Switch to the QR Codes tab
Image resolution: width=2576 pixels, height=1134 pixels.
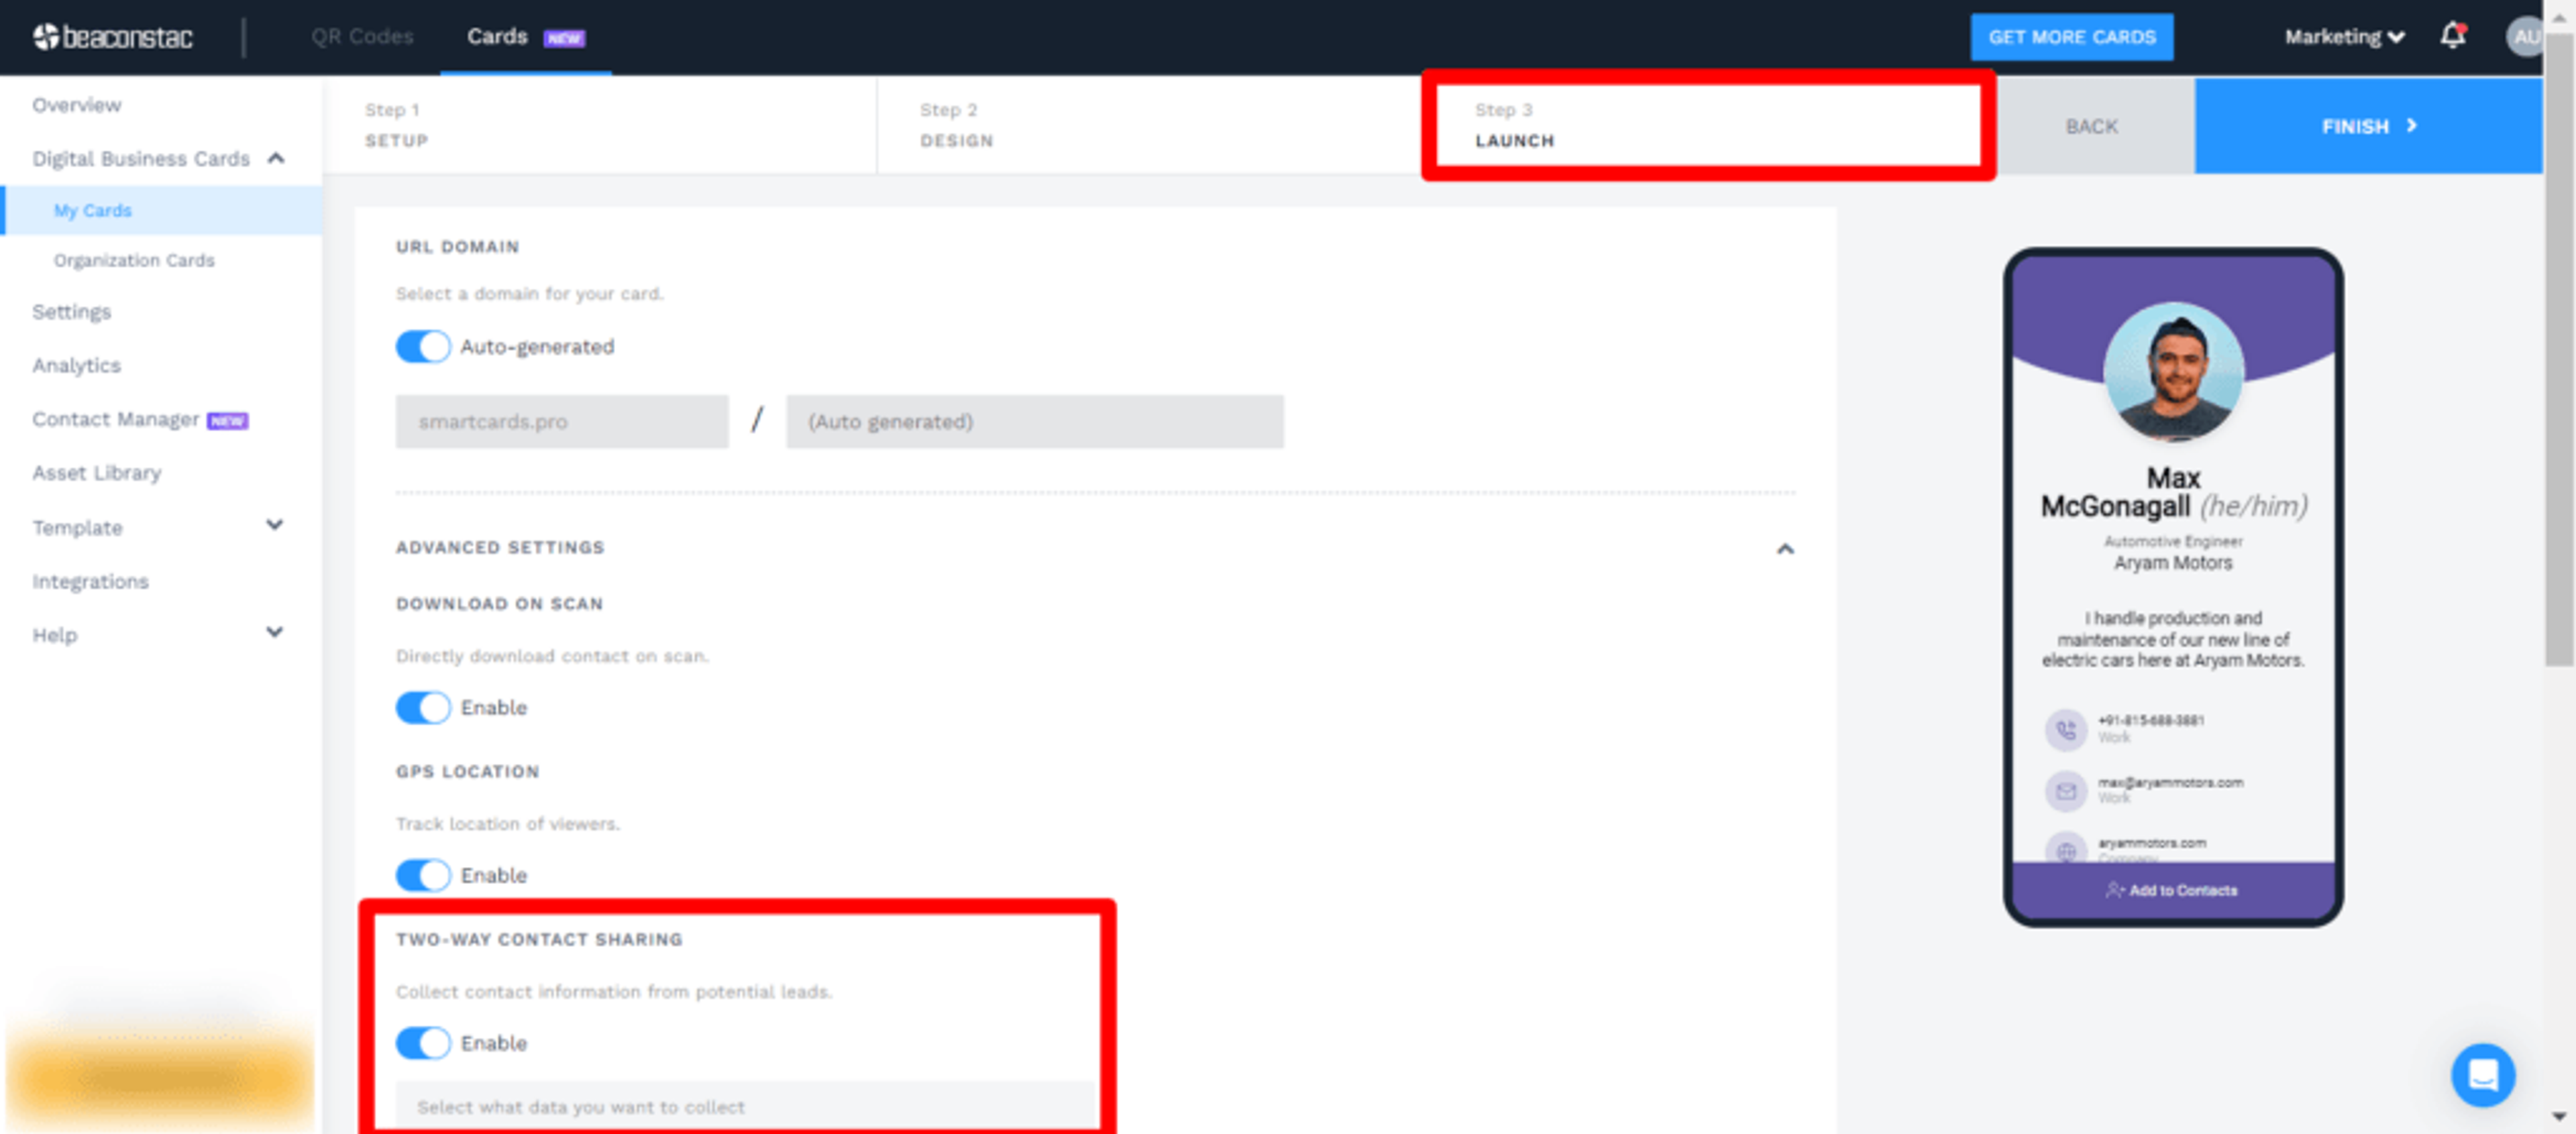click(362, 37)
